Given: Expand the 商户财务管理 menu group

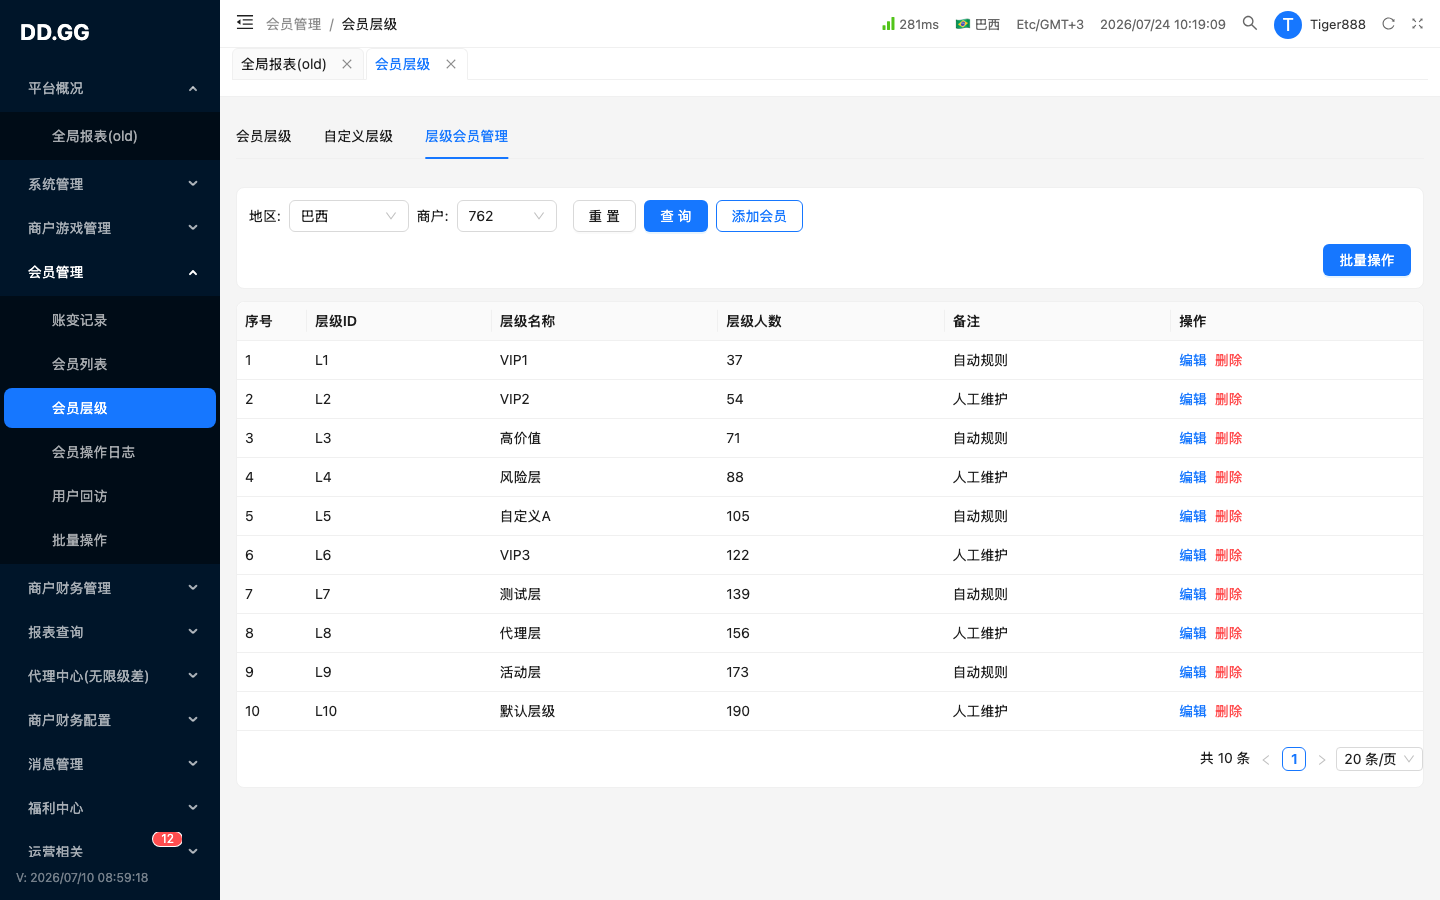Looking at the screenshot, I should click(110, 588).
